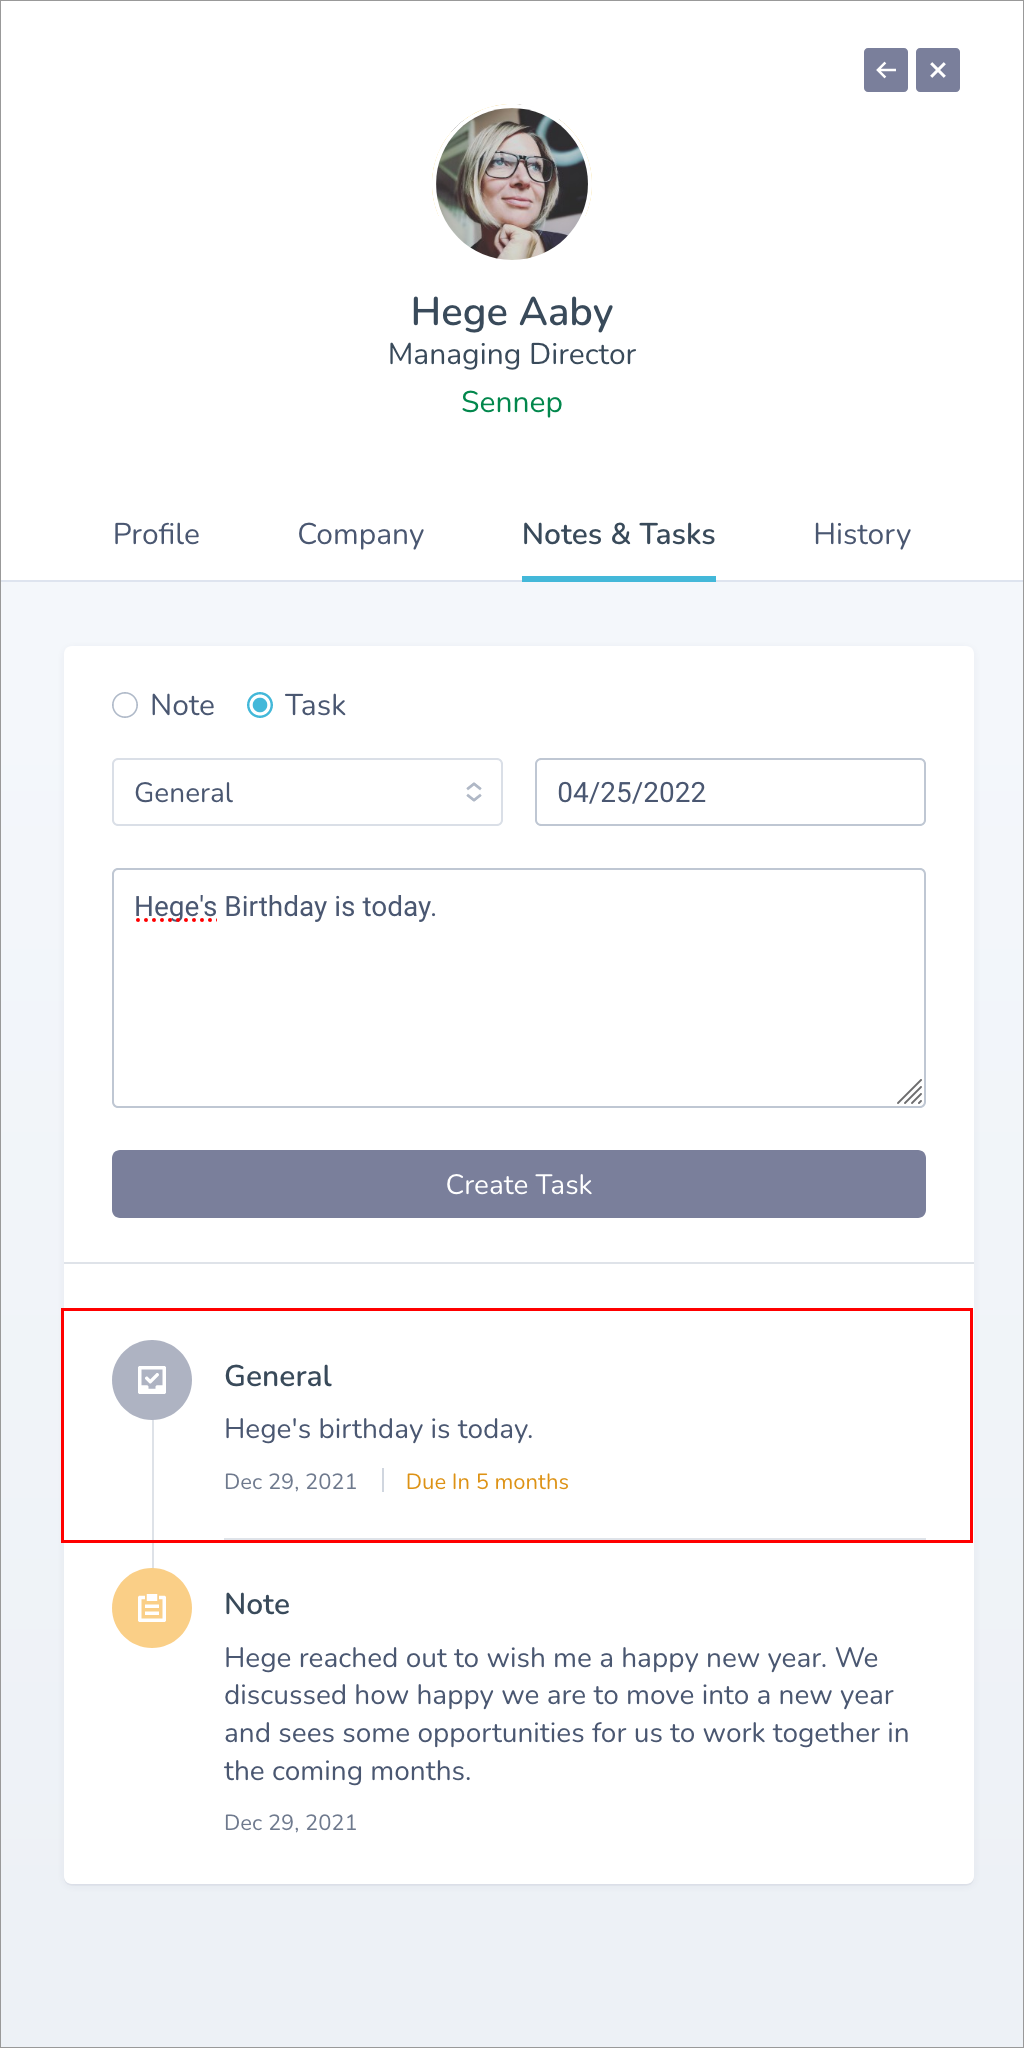Close the contact panel with X icon
Screen dimensions: 1024x2048
tap(938, 70)
